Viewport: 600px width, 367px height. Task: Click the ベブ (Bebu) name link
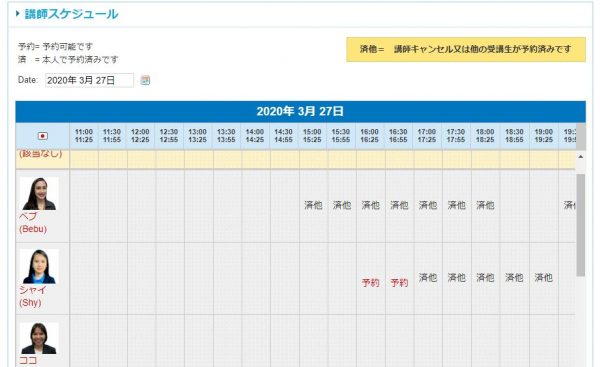[x=33, y=222]
